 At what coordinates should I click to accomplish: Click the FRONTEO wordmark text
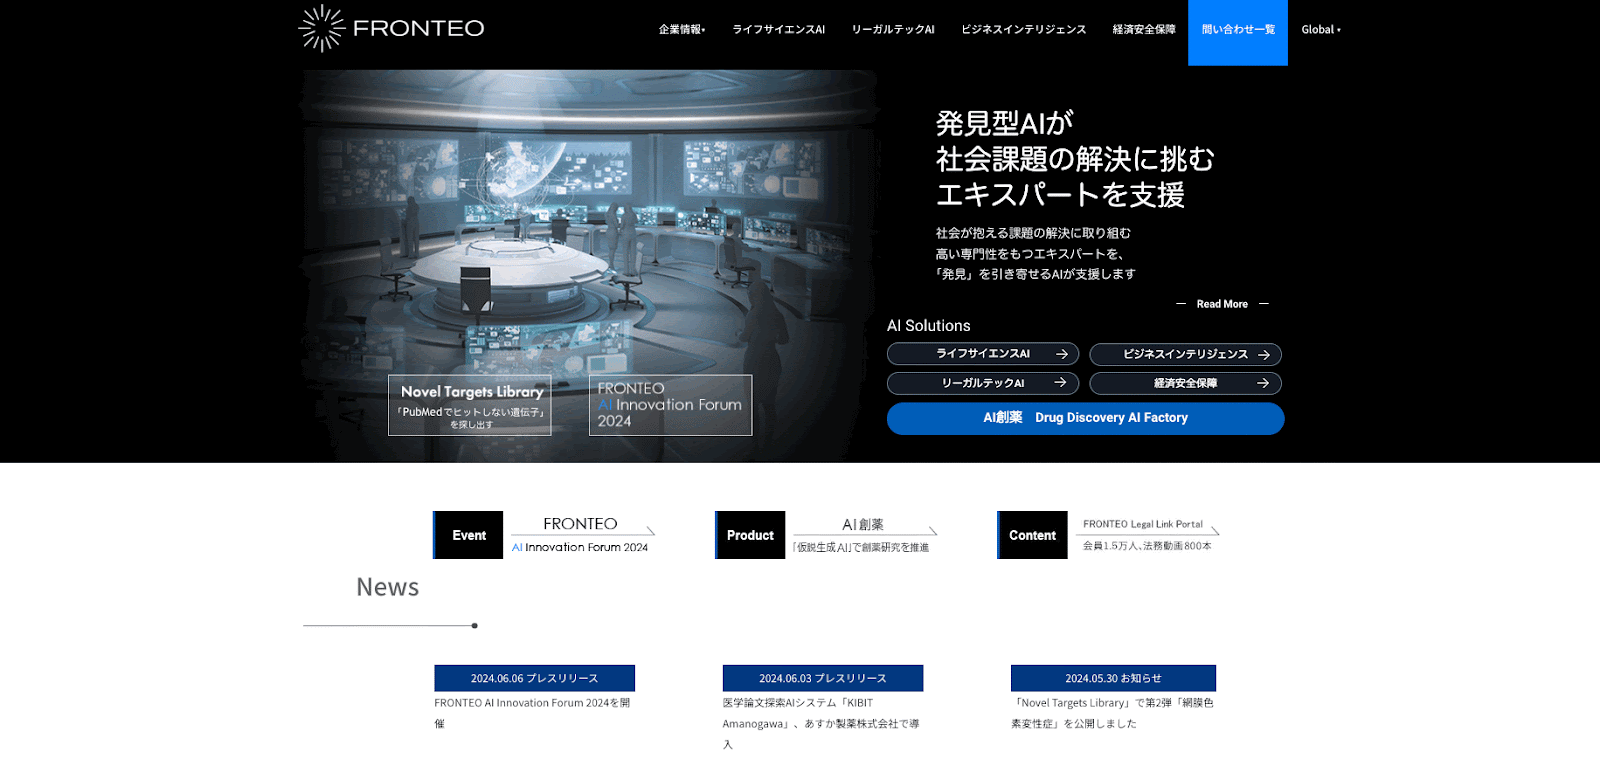point(419,28)
